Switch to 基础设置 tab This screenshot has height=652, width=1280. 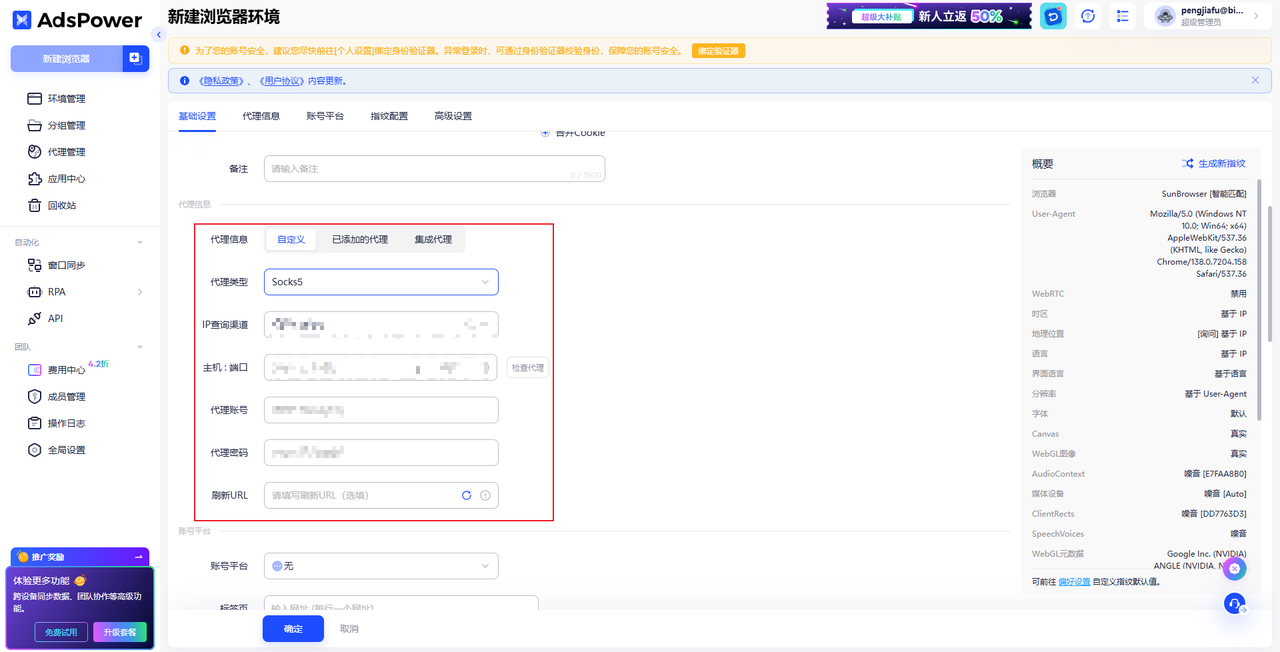[197, 116]
